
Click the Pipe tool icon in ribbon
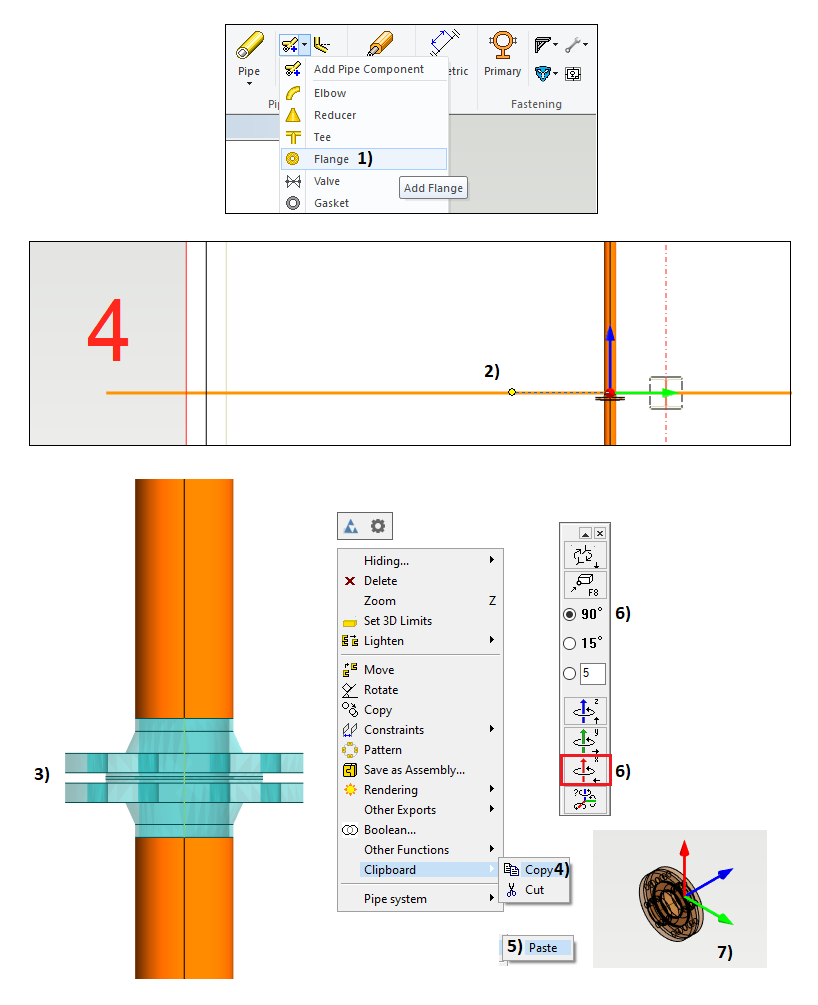coord(249,46)
